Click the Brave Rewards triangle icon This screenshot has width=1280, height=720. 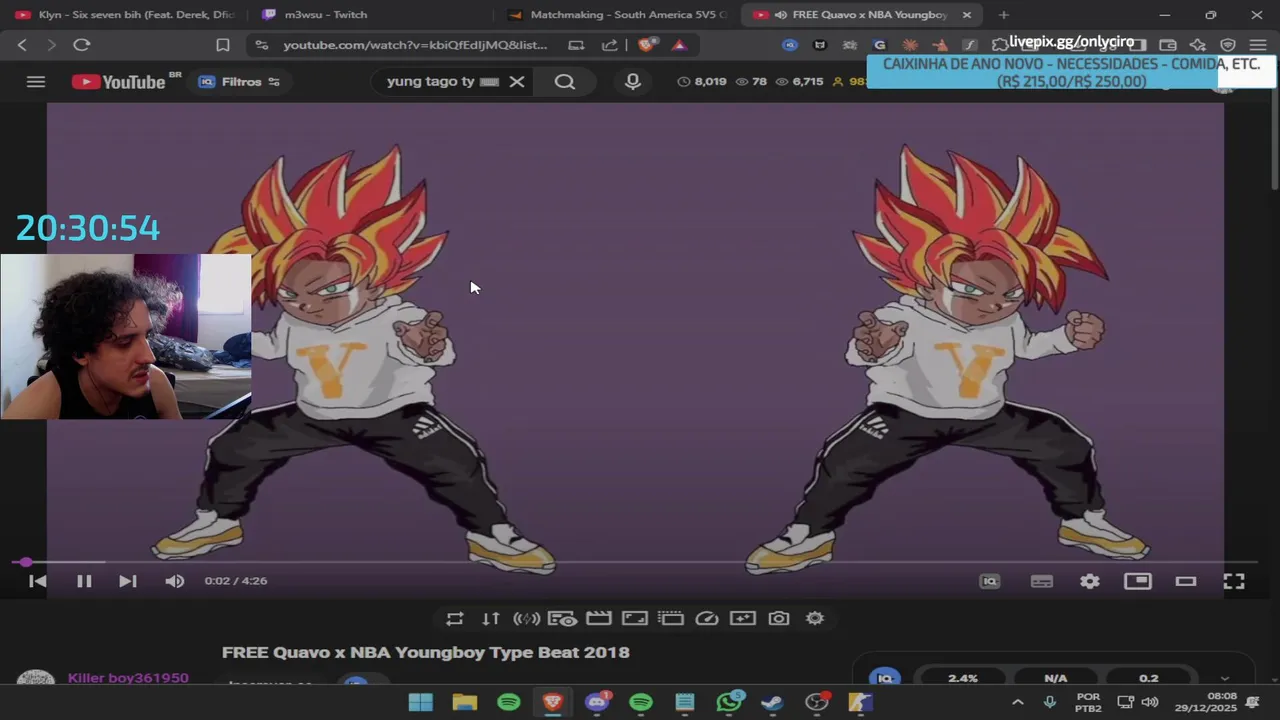click(x=679, y=45)
